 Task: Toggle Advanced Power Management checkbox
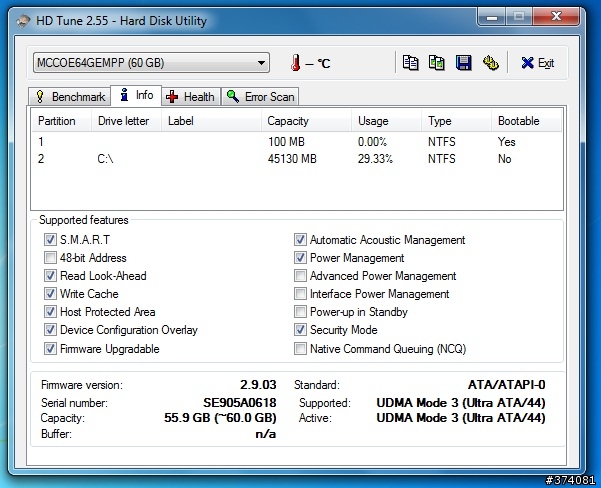[x=300, y=276]
